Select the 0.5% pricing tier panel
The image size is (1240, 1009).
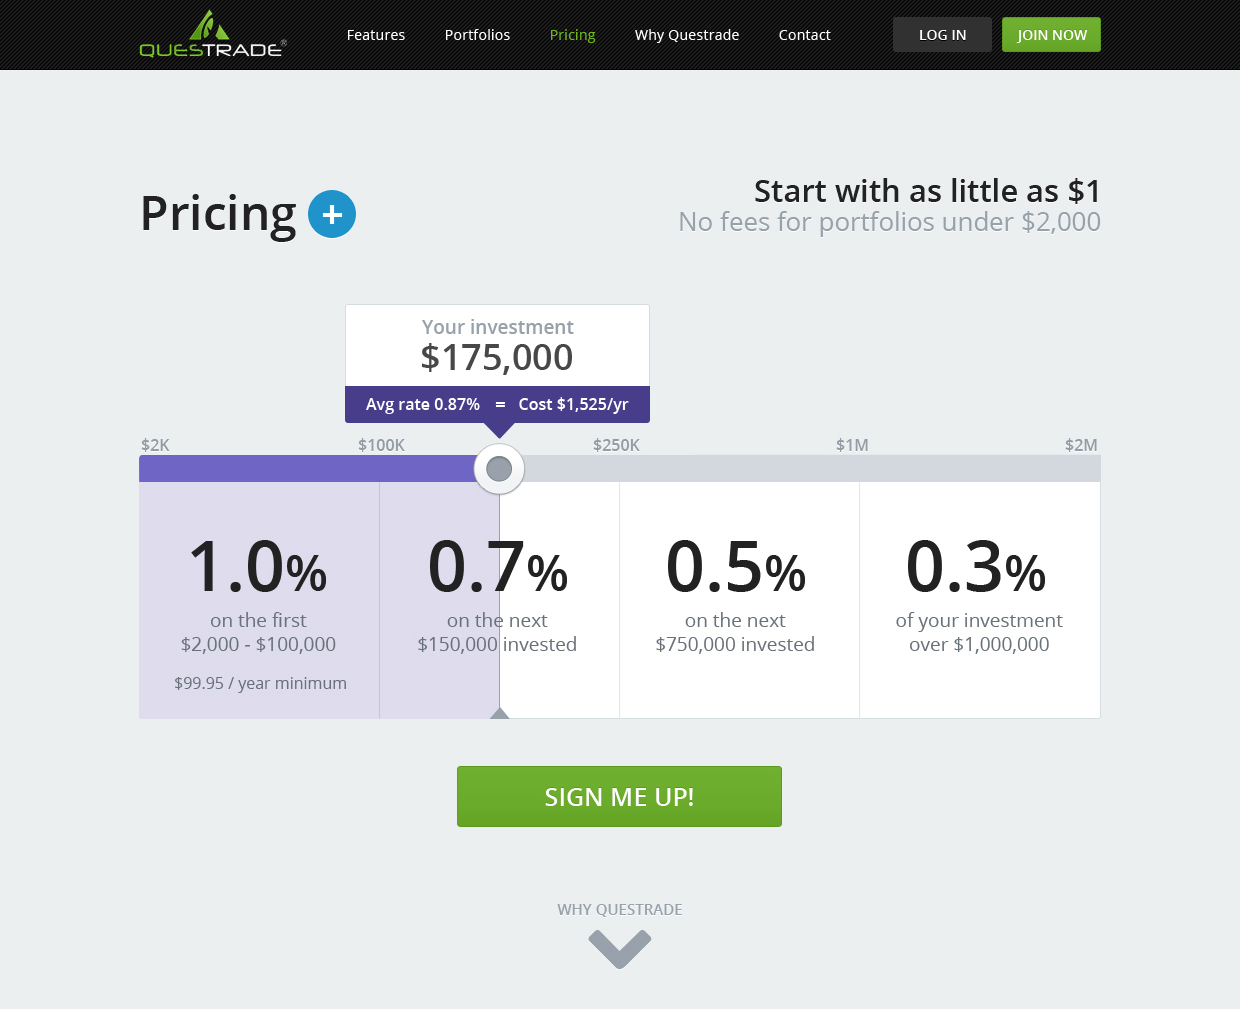(739, 600)
